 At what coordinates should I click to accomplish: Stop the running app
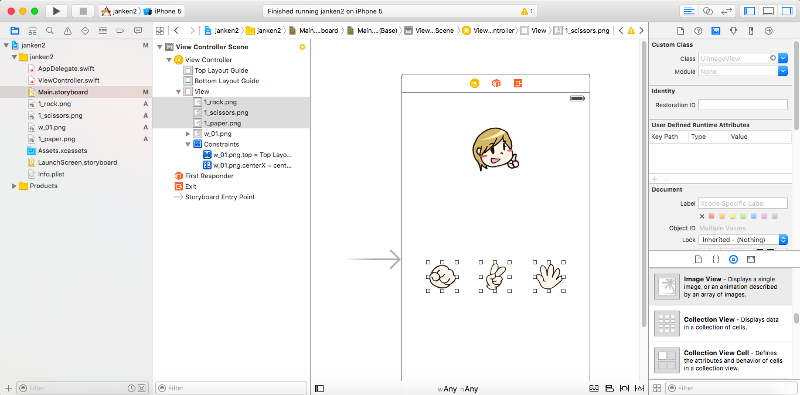coord(83,11)
